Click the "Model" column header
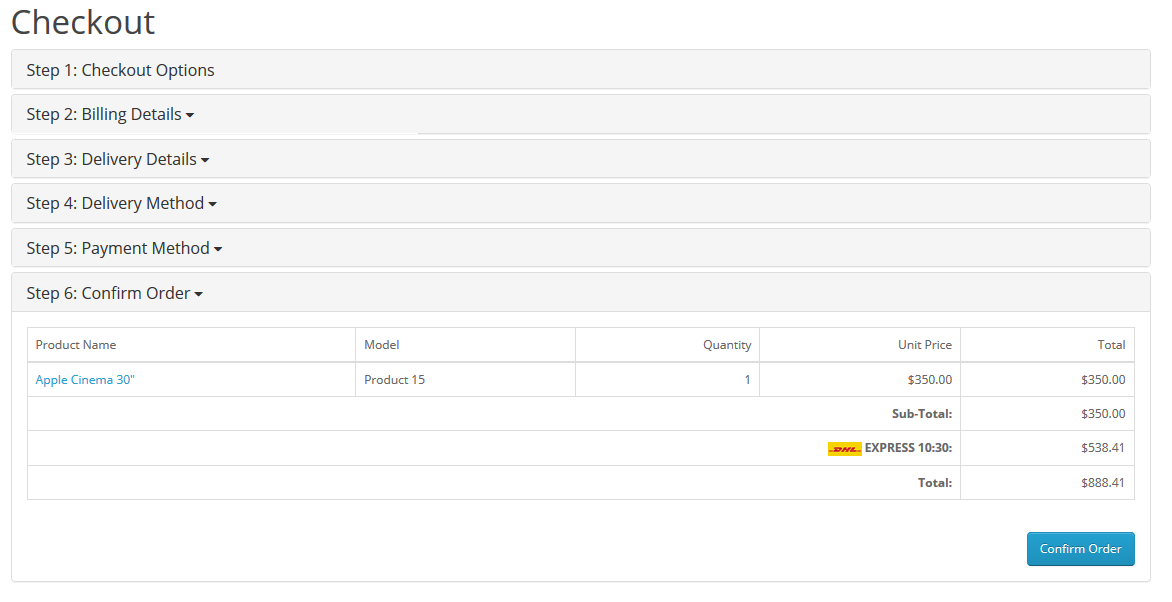This screenshot has width=1172, height=602. click(x=381, y=345)
